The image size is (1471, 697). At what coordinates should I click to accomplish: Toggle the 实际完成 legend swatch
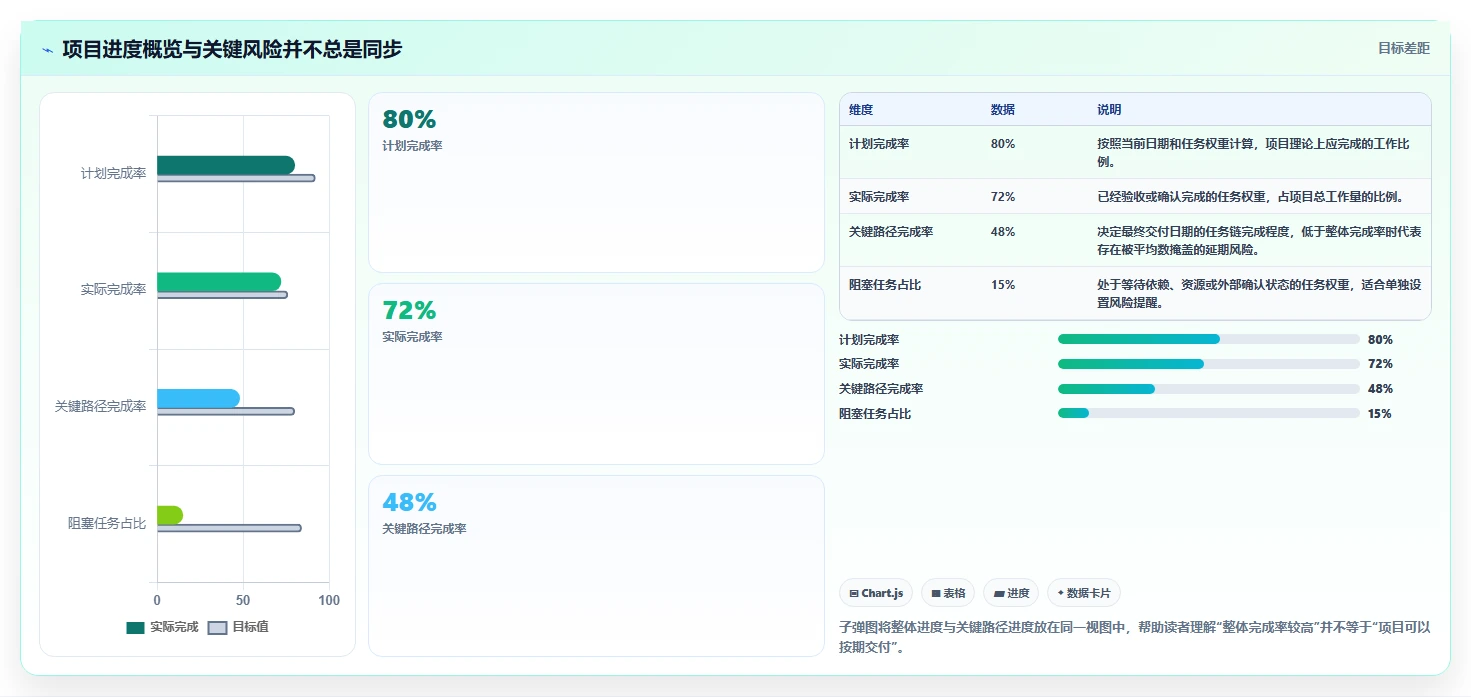point(135,628)
